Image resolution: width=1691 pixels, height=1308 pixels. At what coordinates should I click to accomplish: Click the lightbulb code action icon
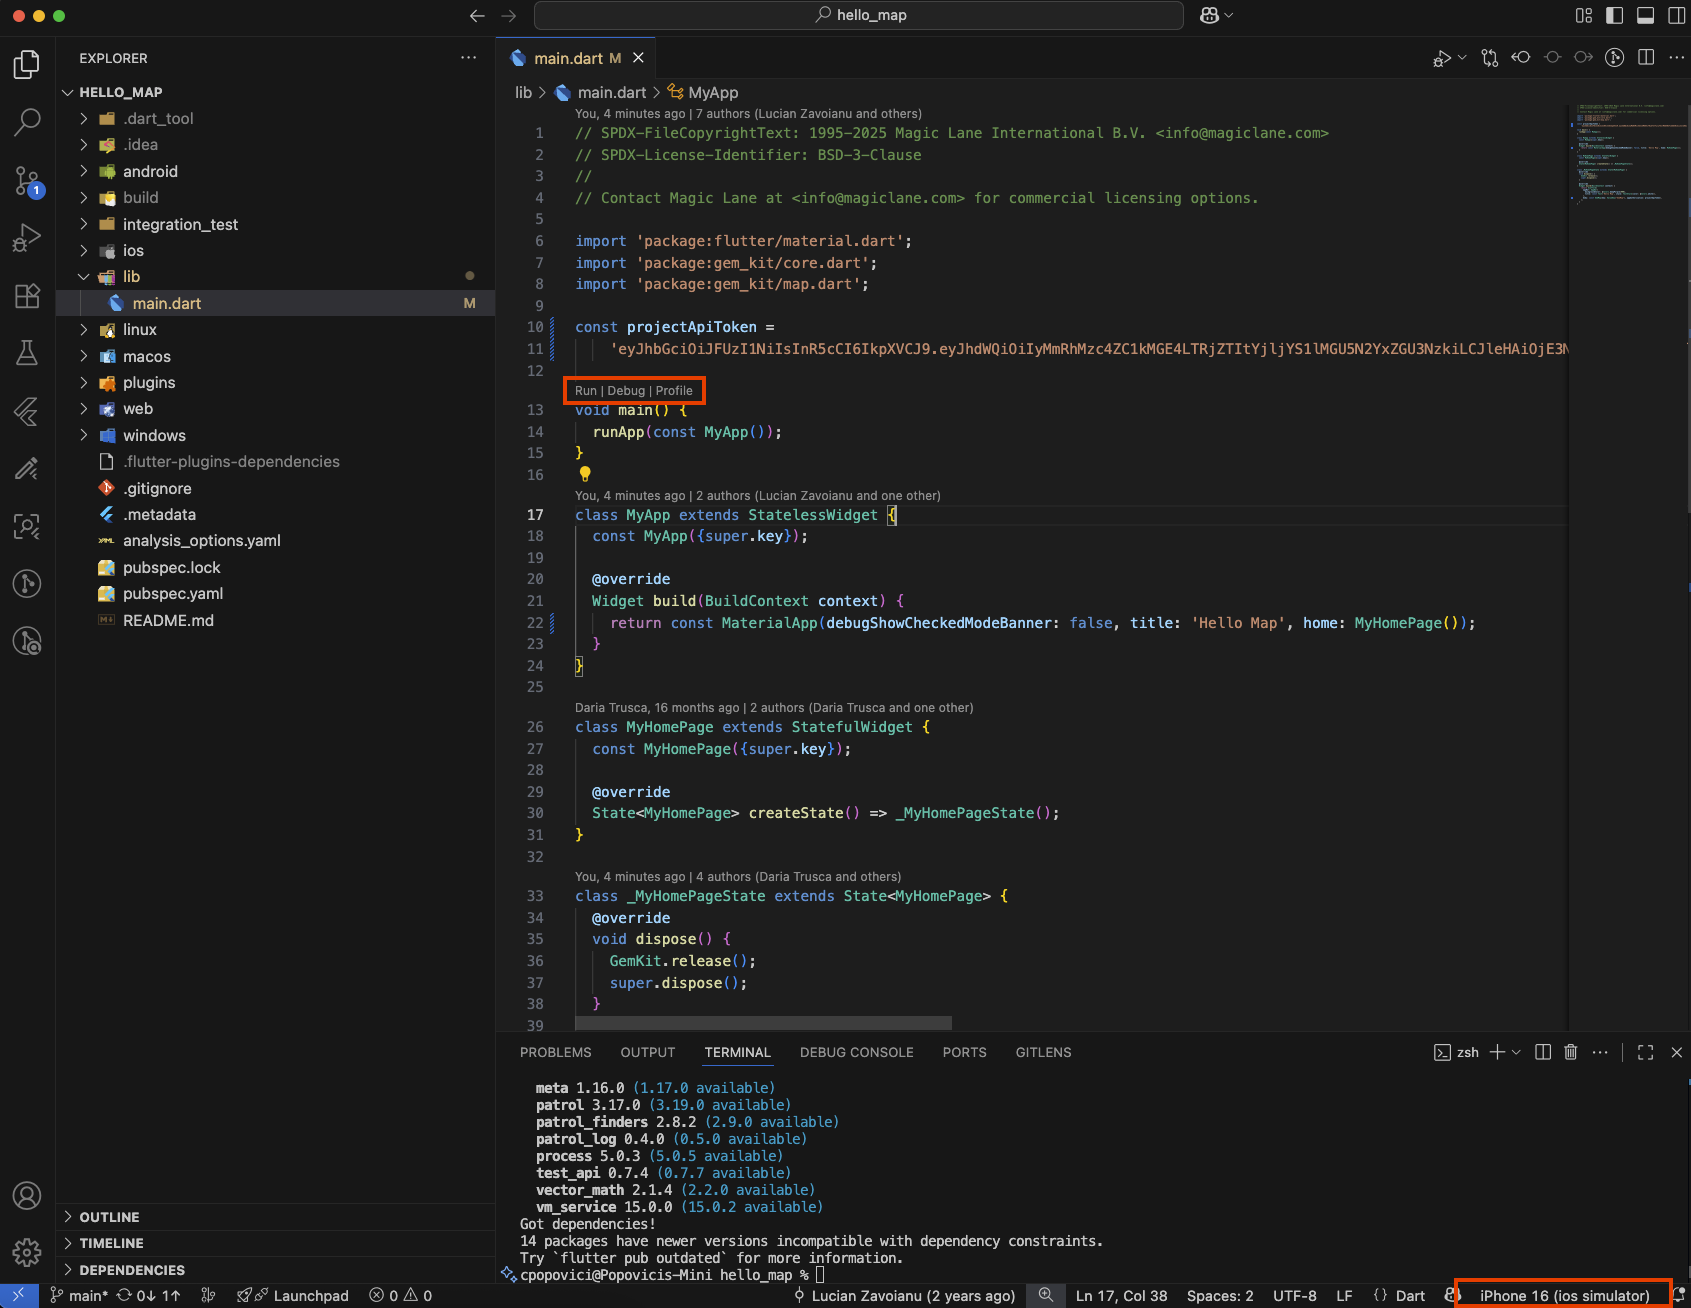(x=585, y=474)
